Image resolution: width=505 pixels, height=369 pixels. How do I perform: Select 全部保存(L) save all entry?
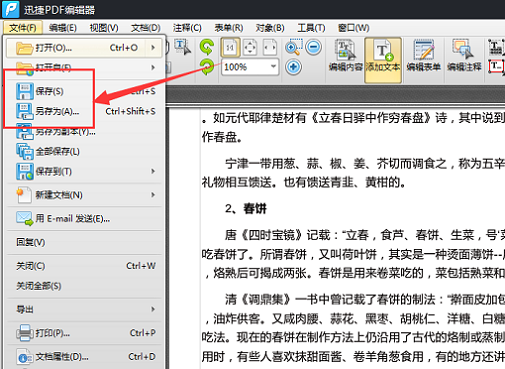[x=85, y=152]
